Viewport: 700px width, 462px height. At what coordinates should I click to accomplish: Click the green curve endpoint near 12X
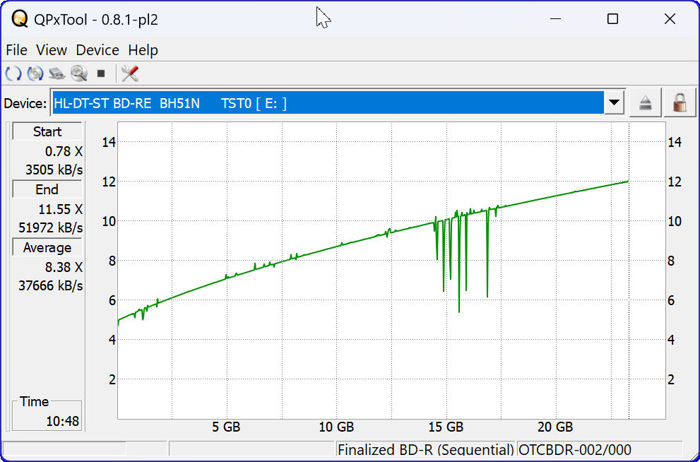[x=627, y=181]
